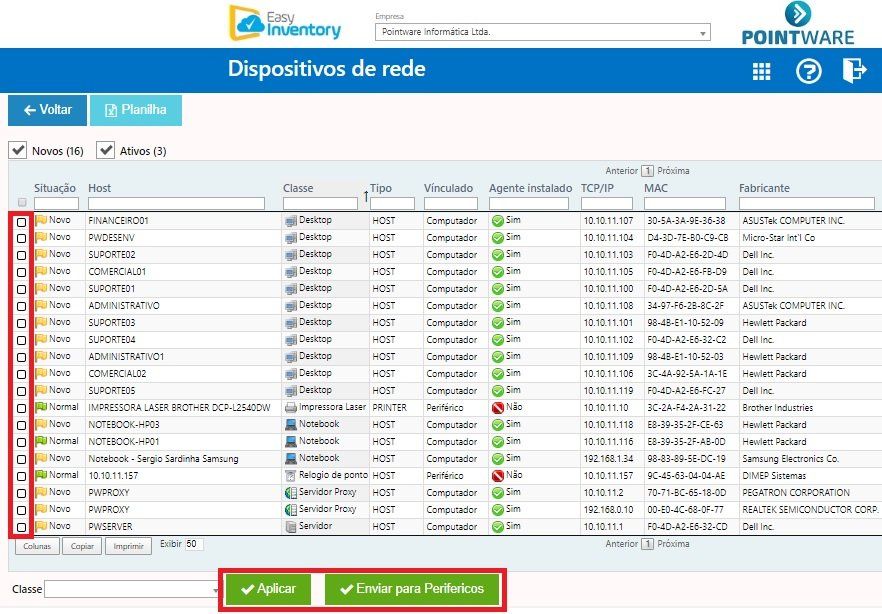Open the Empresa dropdown
Screen dimensions: 882x614
tap(543, 32)
